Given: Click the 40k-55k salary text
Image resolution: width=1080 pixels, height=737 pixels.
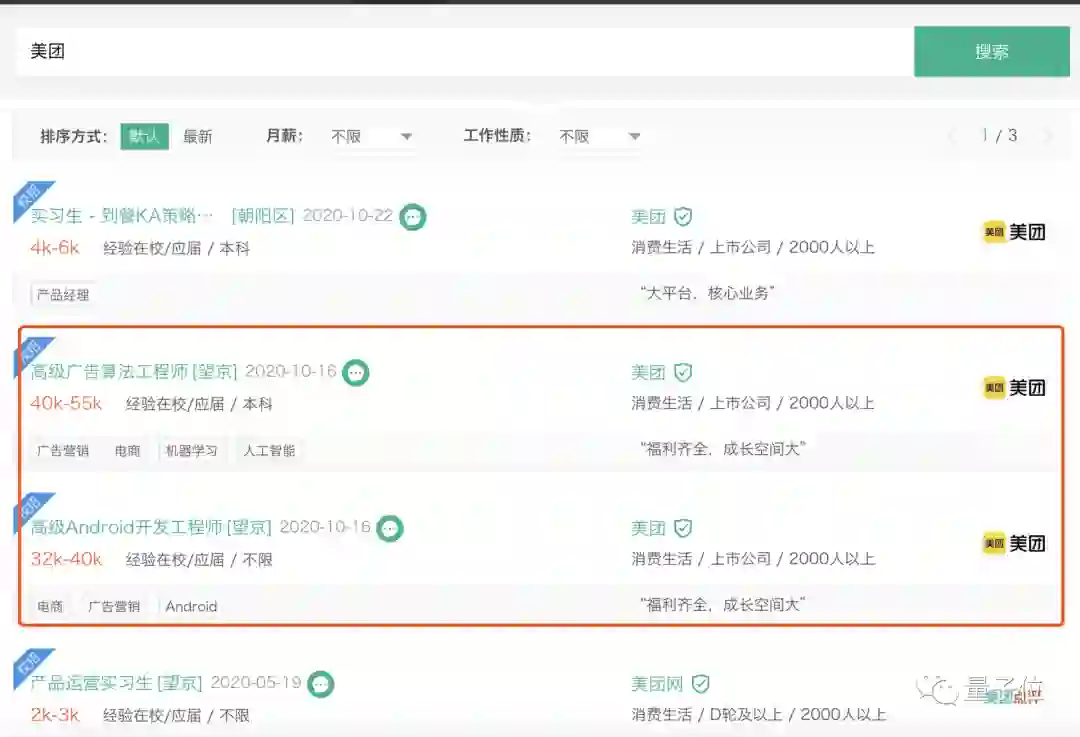Looking at the screenshot, I should 66,403.
